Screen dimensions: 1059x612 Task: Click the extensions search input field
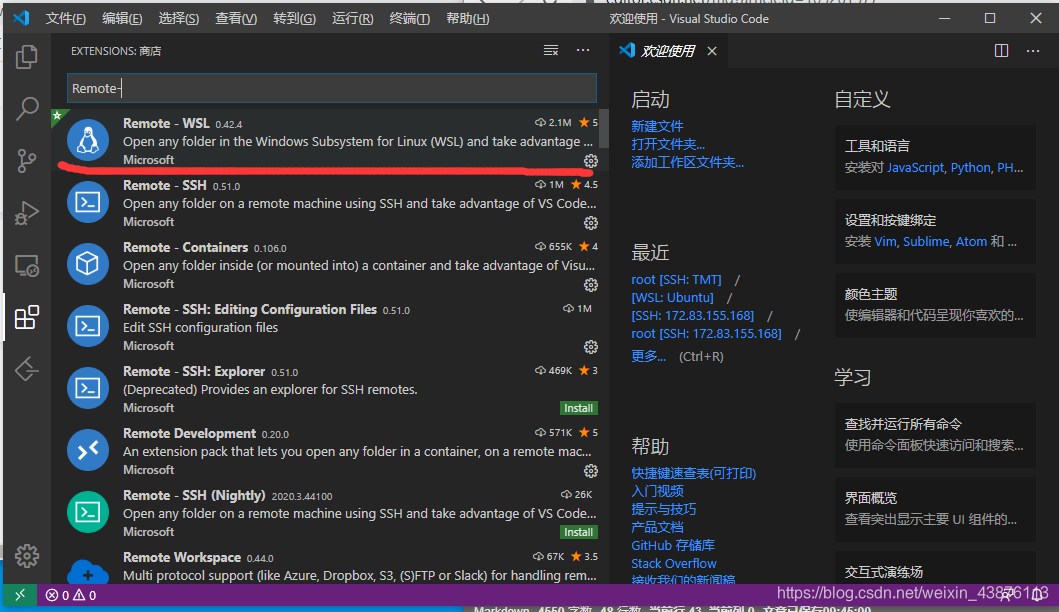pos(332,88)
